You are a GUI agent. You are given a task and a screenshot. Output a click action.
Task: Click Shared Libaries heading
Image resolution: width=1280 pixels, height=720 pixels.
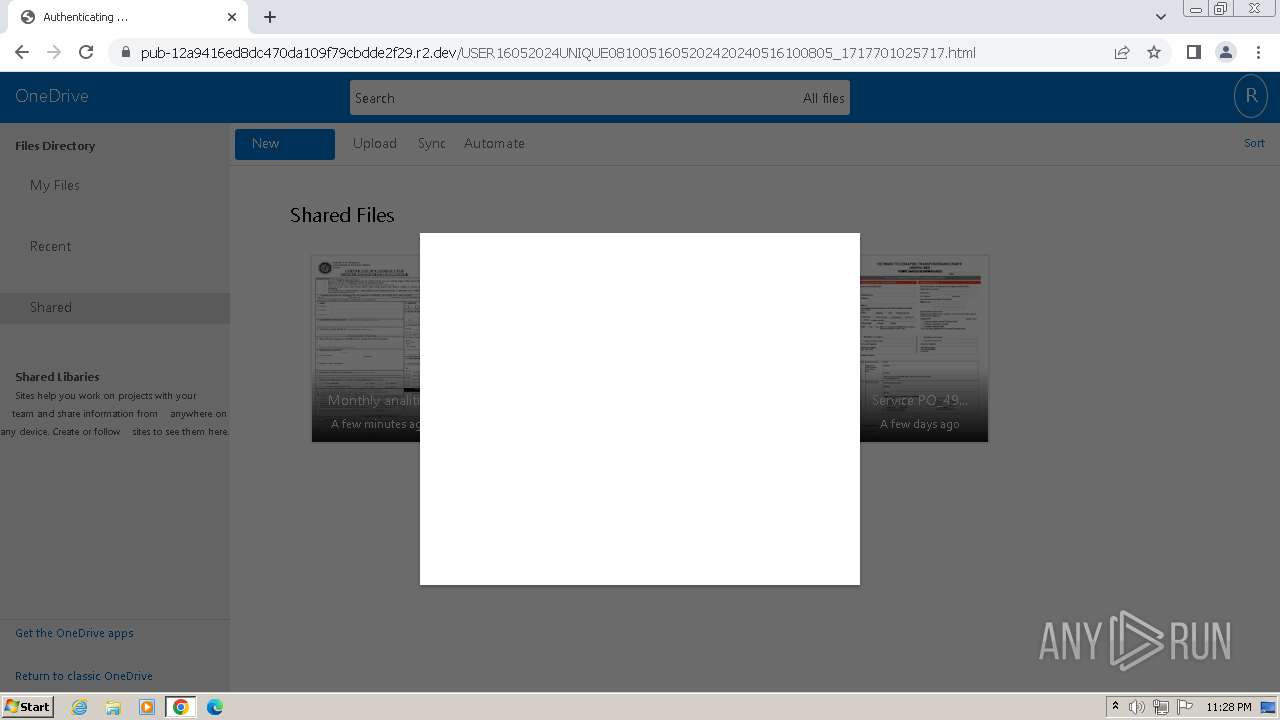click(x=57, y=377)
